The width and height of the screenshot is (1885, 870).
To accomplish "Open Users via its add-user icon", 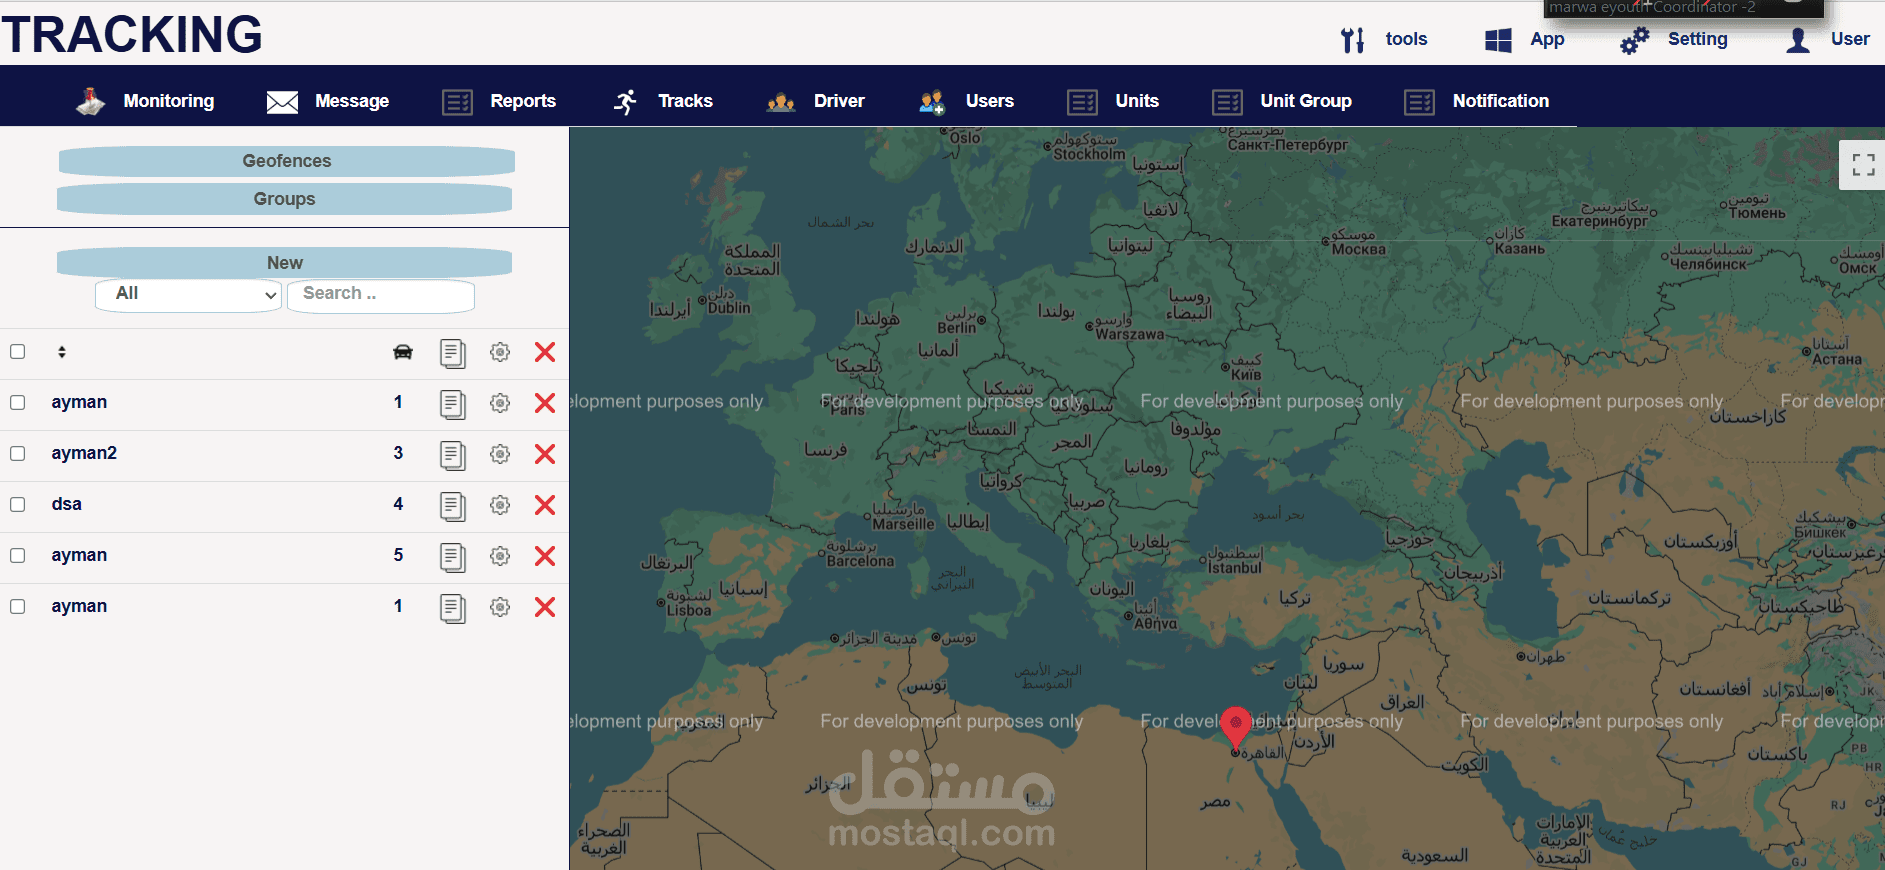I will point(932,102).
